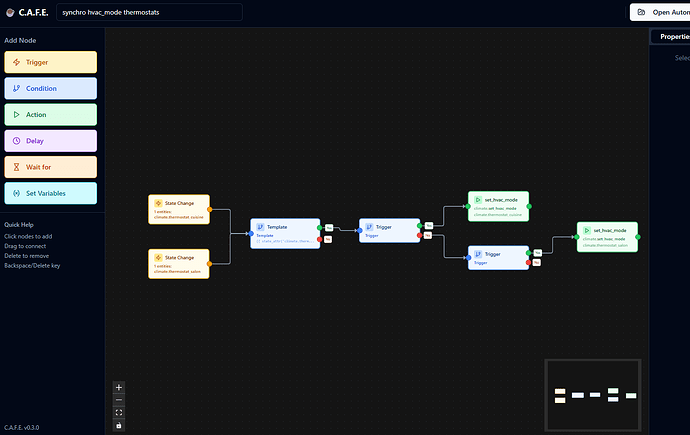Screen dimensions: 690x435
Task: Select the set_hvac_mode thermostat_cuisine action node
Action: (x=498, y=206)
